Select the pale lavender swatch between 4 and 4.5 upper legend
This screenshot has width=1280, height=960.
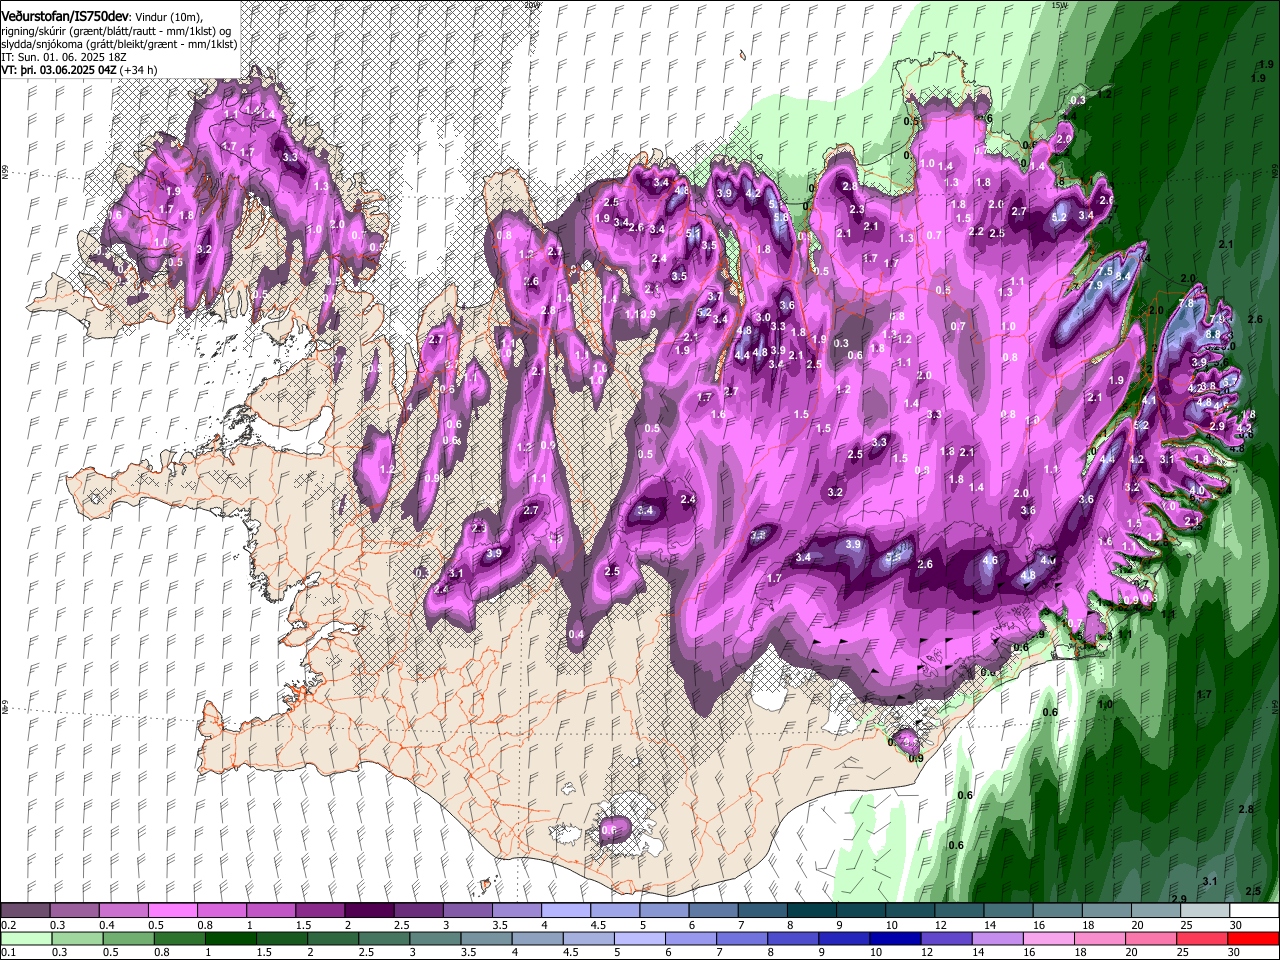tap(566, 911)
